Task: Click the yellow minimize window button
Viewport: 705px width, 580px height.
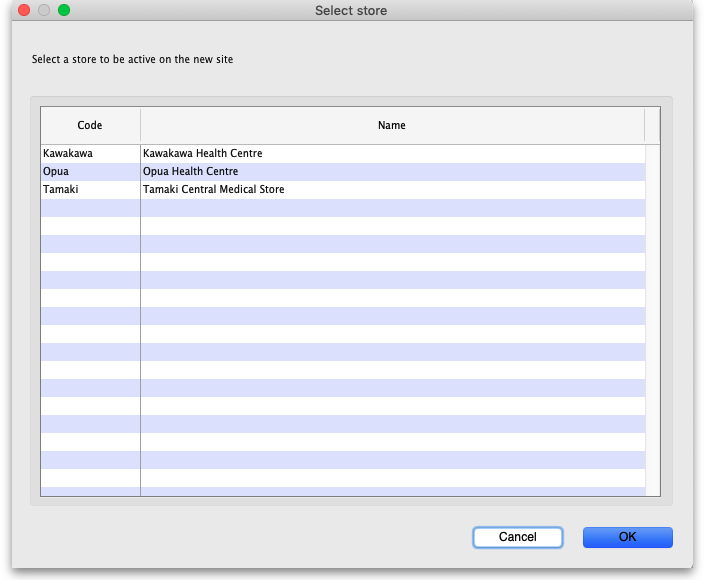Action: [x=44, y=10]
